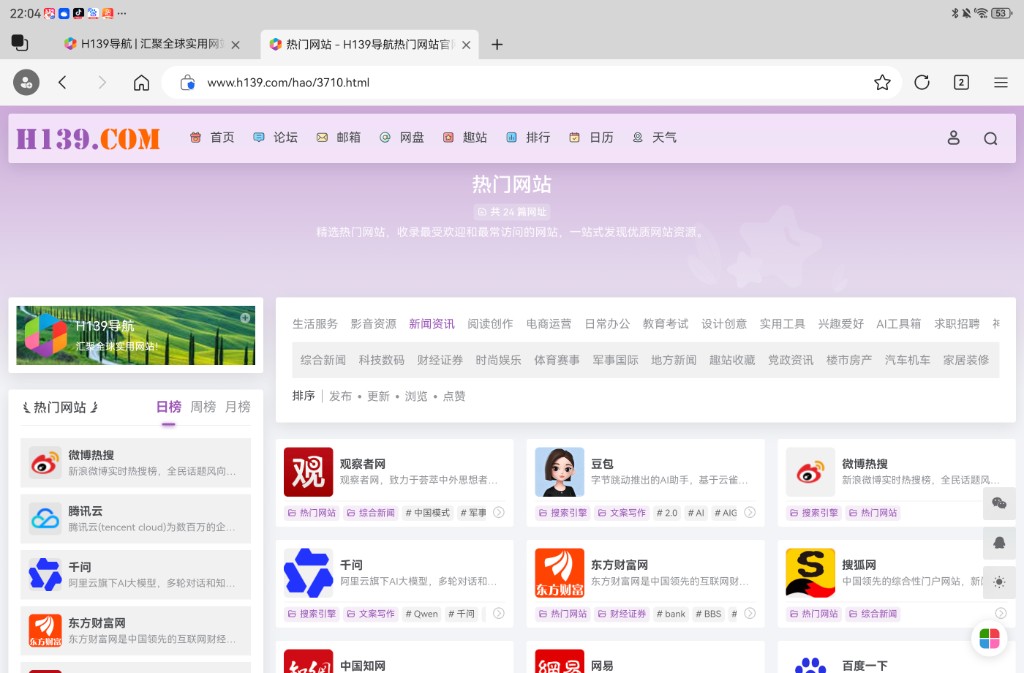The height and width of the screenshot is (673, 1024).
Task: Select the 新闻资讯 category
Action: [x=432, y=324]
